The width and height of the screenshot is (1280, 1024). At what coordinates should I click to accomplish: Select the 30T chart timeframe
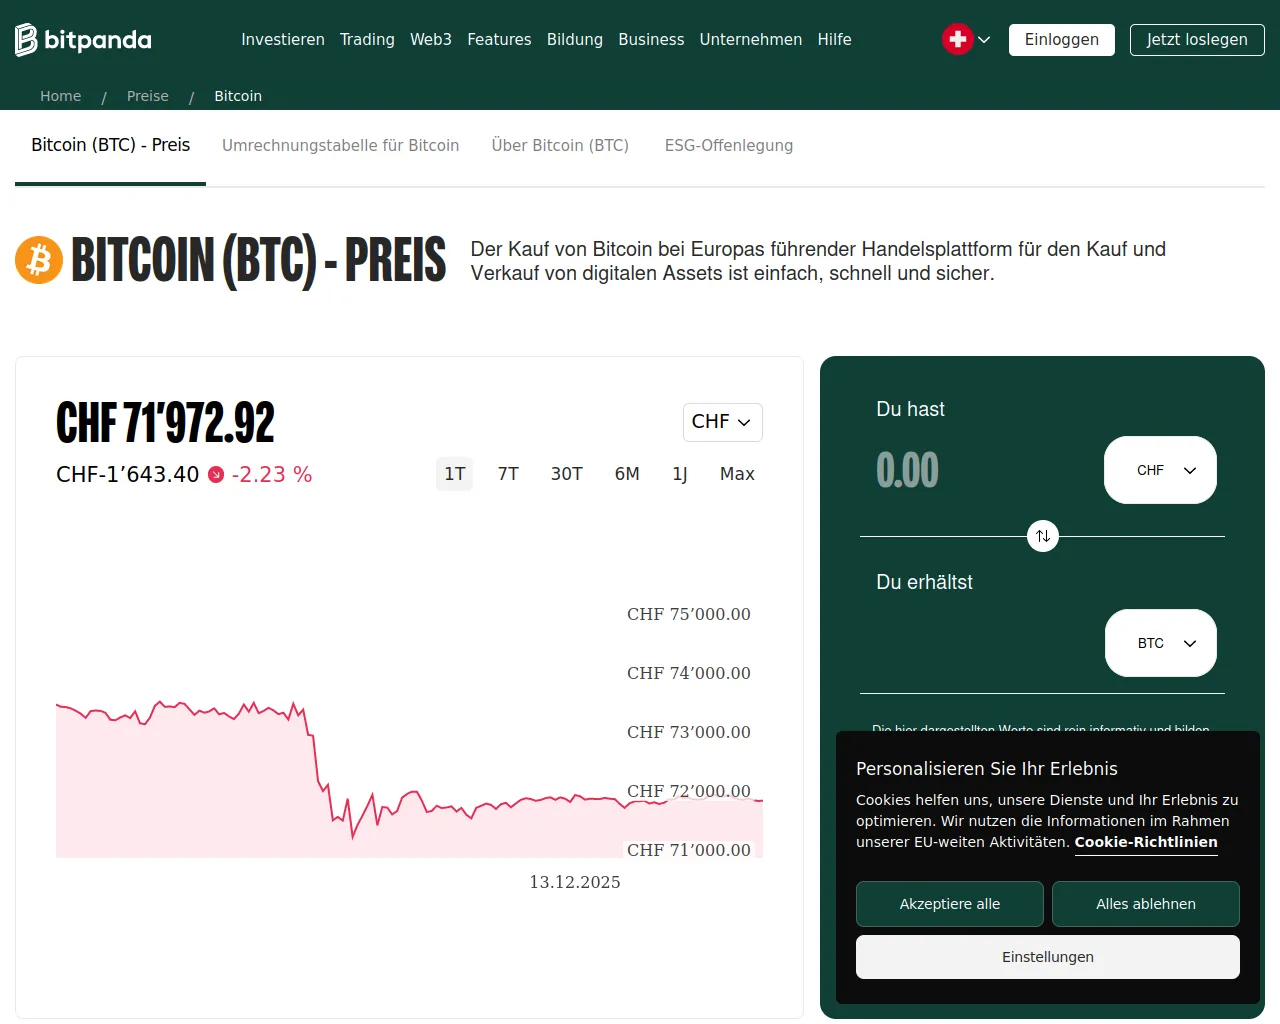567,474
